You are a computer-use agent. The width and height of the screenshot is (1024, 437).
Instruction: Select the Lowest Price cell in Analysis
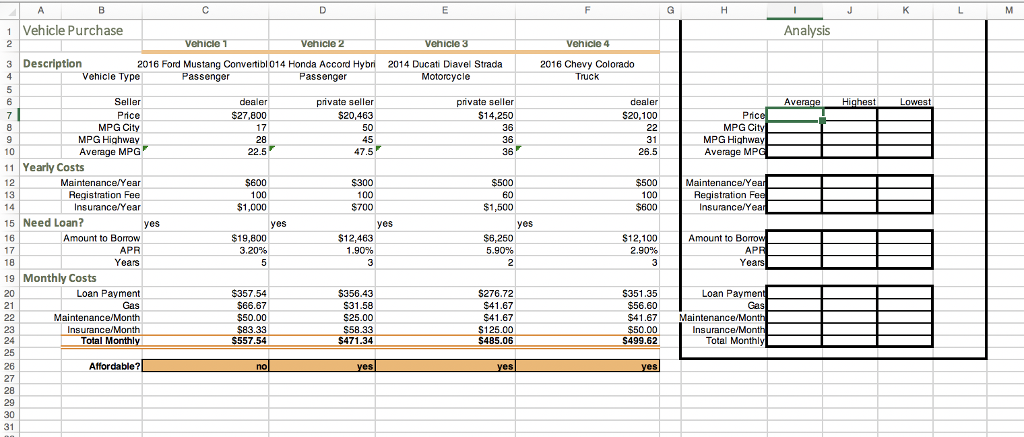[904, 114]
